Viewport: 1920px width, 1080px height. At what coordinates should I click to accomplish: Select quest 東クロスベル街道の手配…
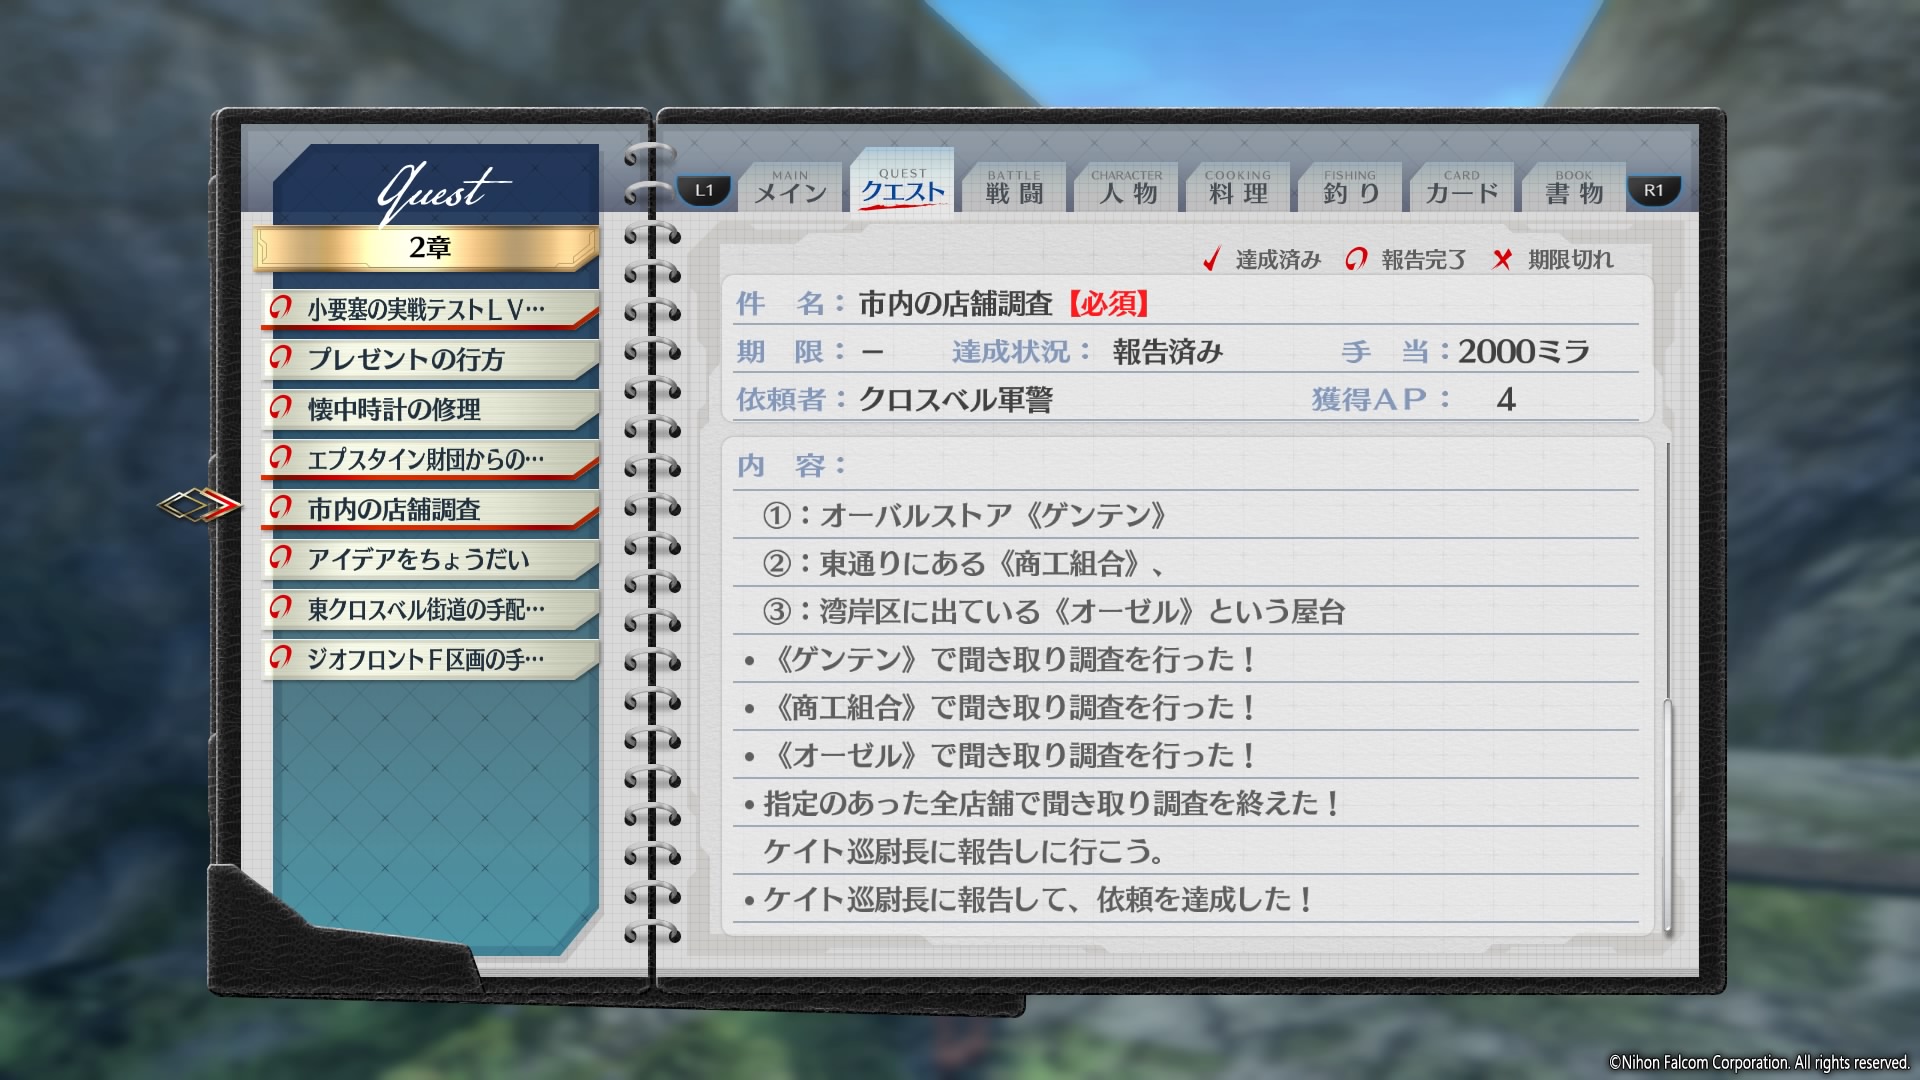point(431,609)
